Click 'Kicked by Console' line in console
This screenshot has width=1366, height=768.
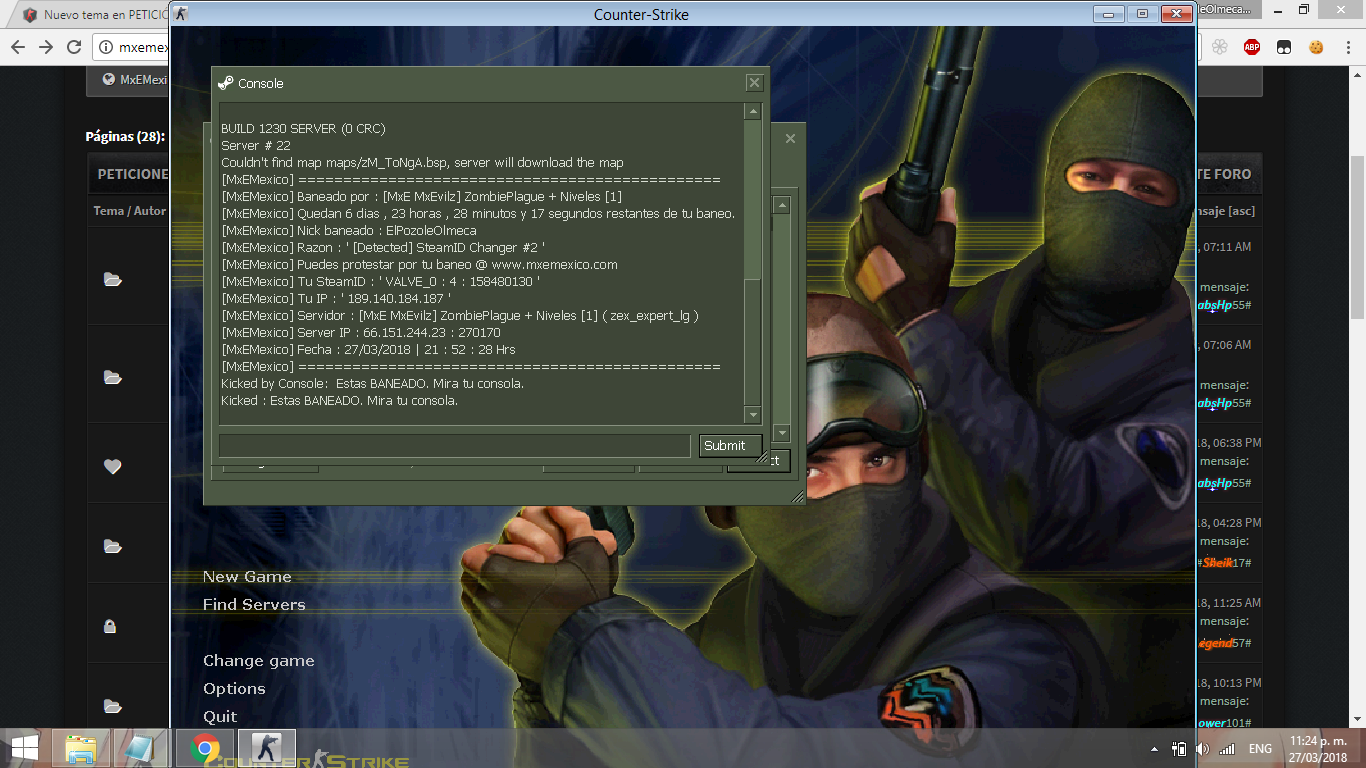click(x=372, y=384)
